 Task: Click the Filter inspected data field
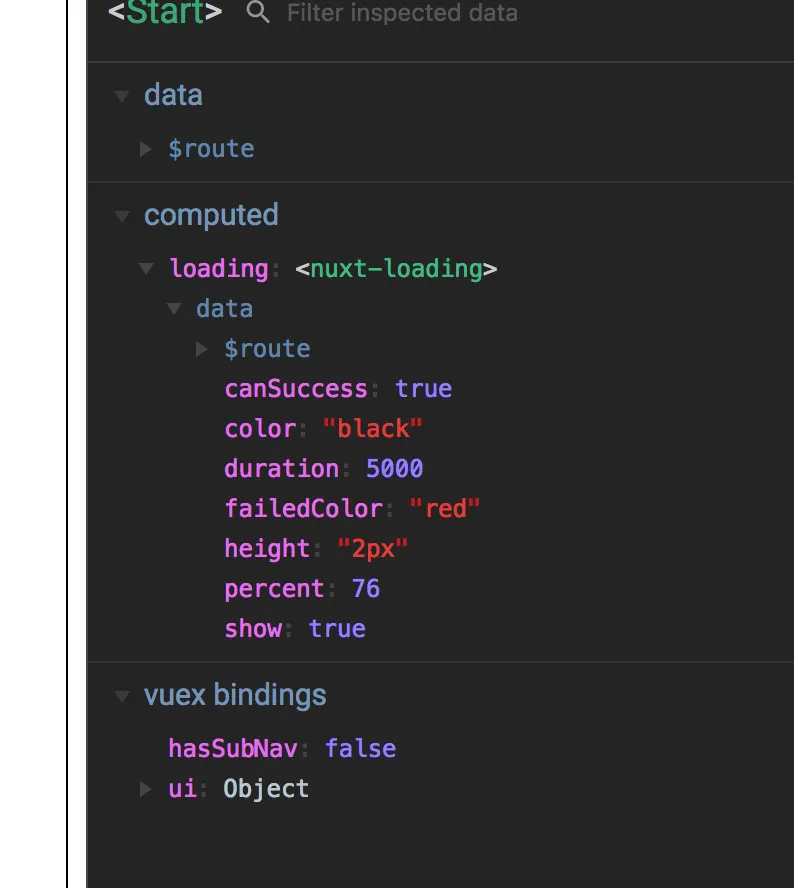click(402, 13)
